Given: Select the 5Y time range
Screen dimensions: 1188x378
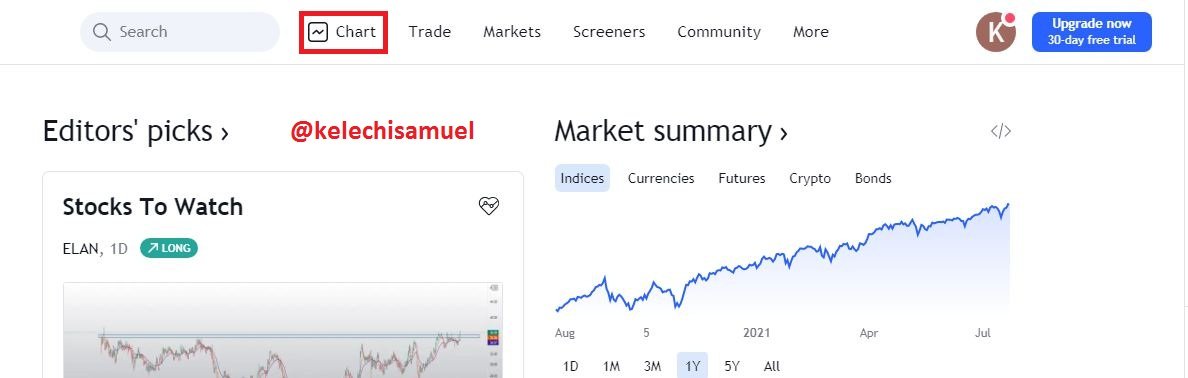Looking at the screenshot, I should pos(731,366).
